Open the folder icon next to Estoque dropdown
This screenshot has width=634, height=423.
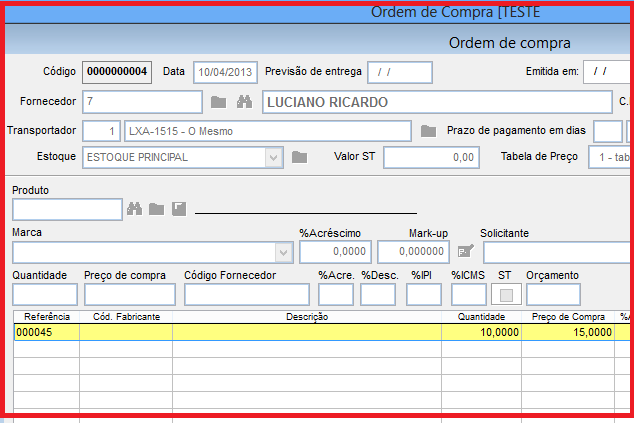(299, 157)
